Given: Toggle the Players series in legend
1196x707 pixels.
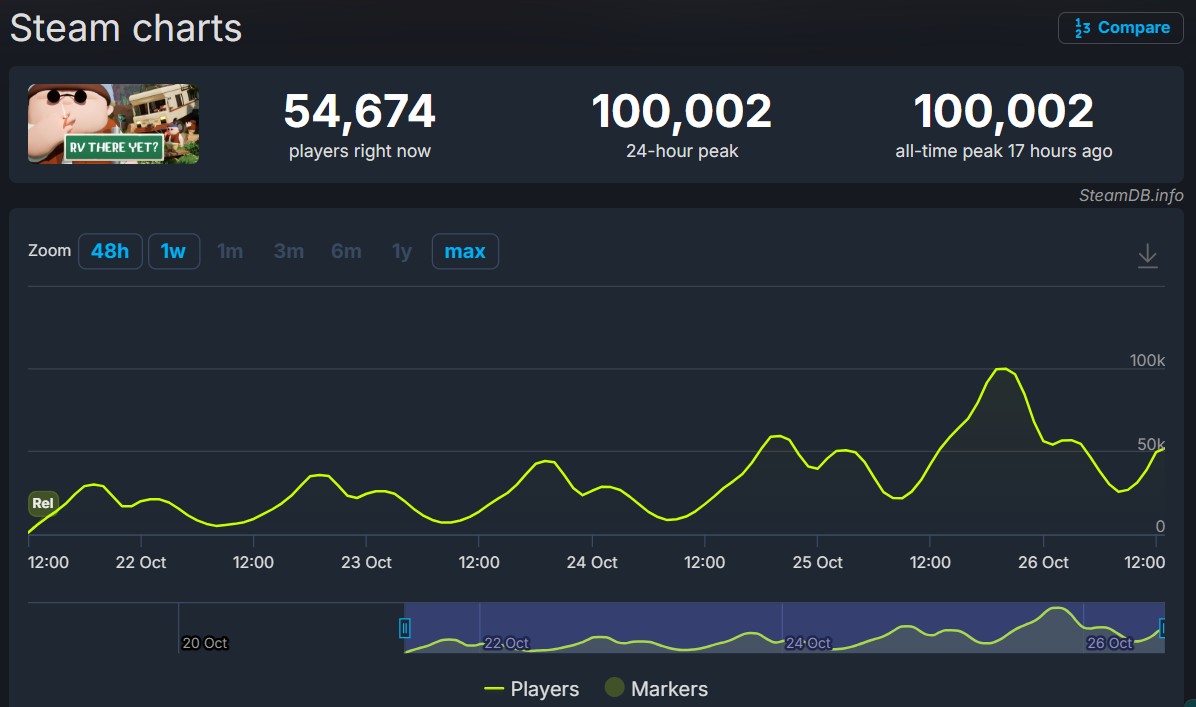Looking at the screenshot, I should [x=531, y=689].
